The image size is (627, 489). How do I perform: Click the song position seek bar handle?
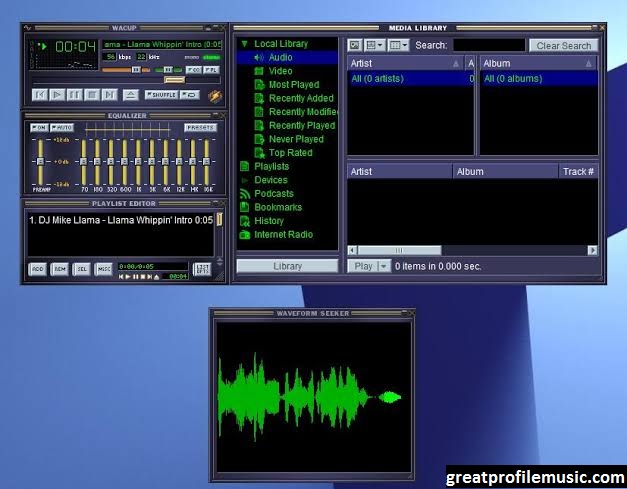click(175, 80)
